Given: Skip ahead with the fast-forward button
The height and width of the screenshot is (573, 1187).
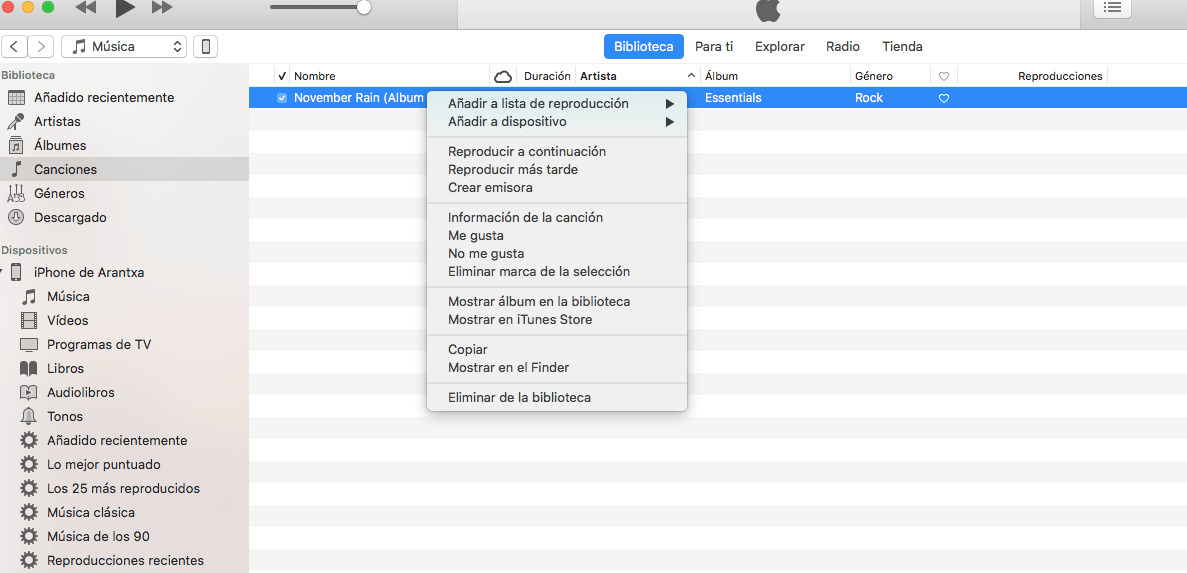Looking at the screenshot, I should pyautogui.click(x=162, y=8).
